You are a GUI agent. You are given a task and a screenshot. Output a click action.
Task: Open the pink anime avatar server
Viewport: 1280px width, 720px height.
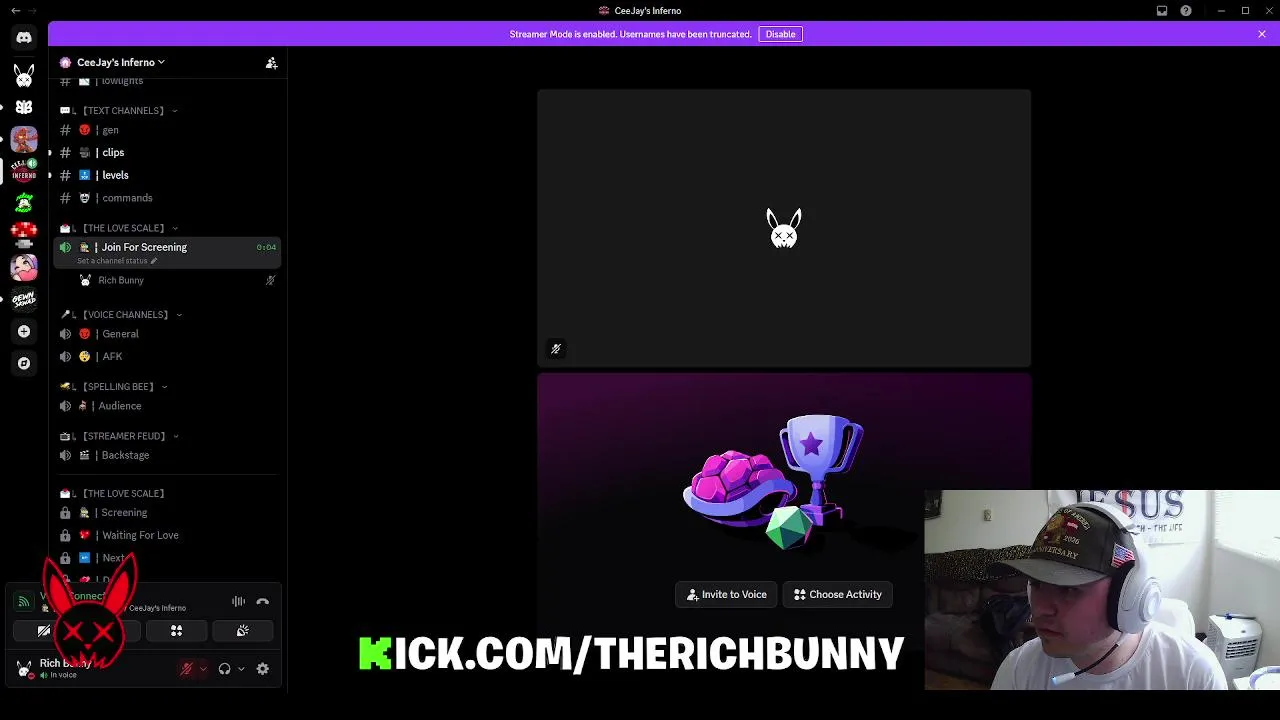click(x=24, y=267)
